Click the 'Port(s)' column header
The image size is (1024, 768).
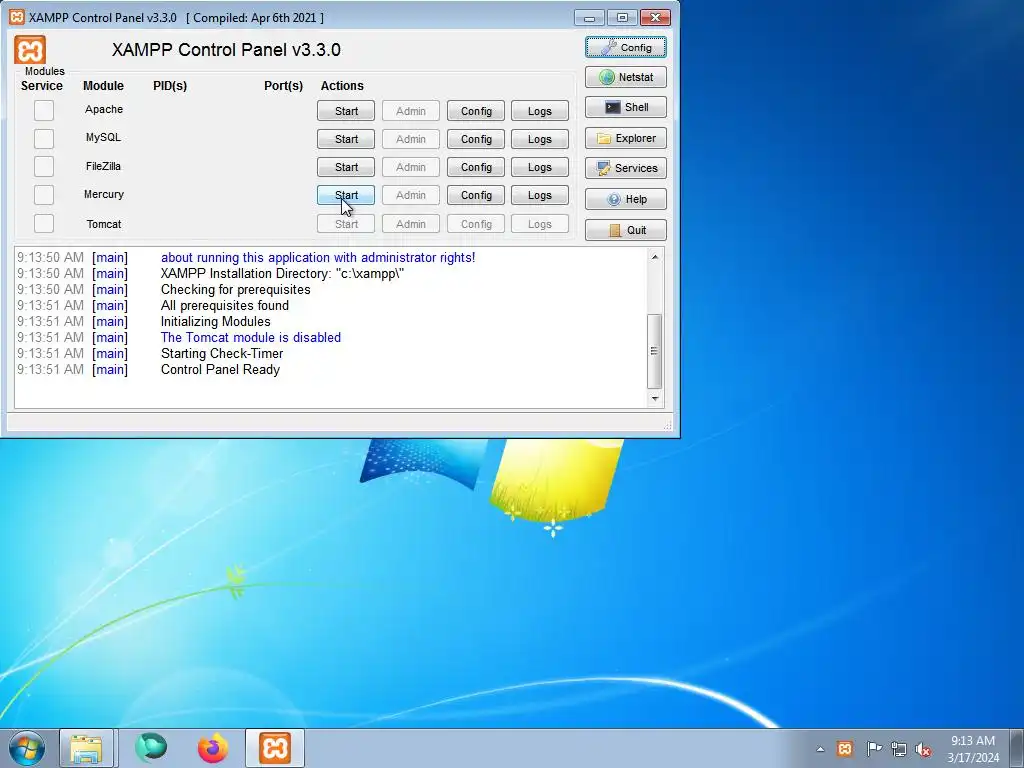[x=283, y=86]
